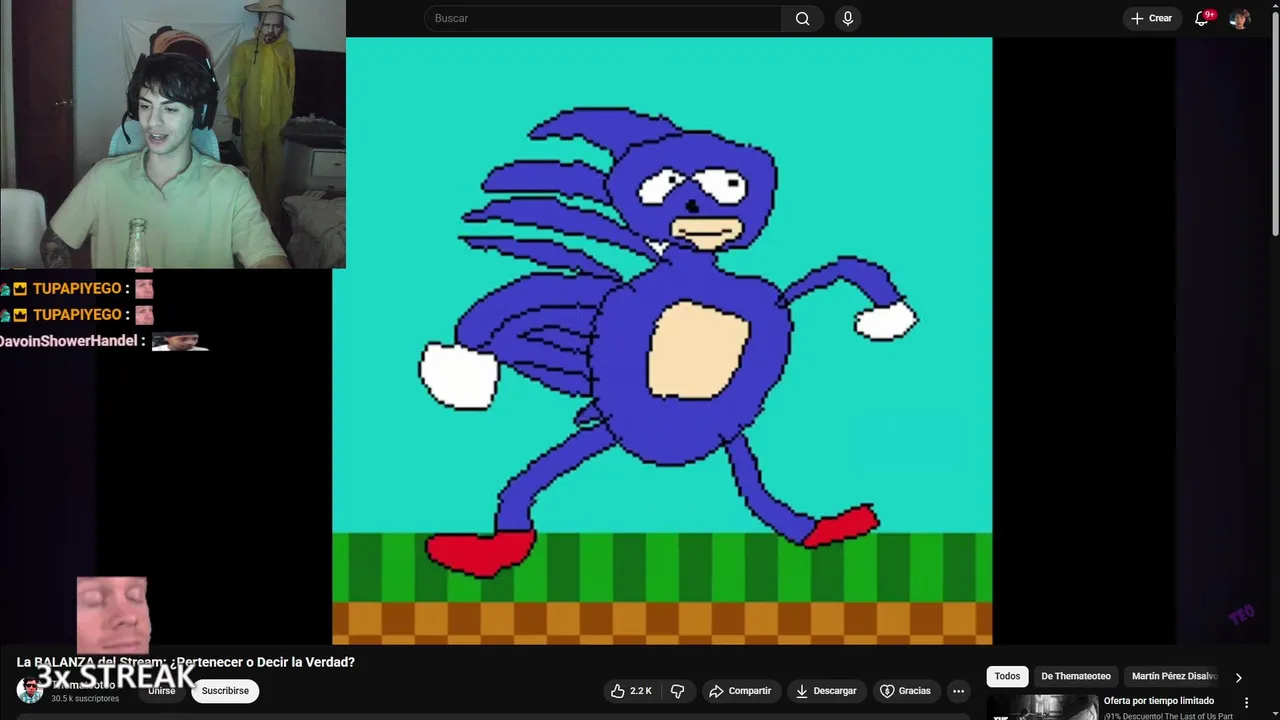Click into the Buscar search field
The image size is (1280, 720).
pos(603,18)
